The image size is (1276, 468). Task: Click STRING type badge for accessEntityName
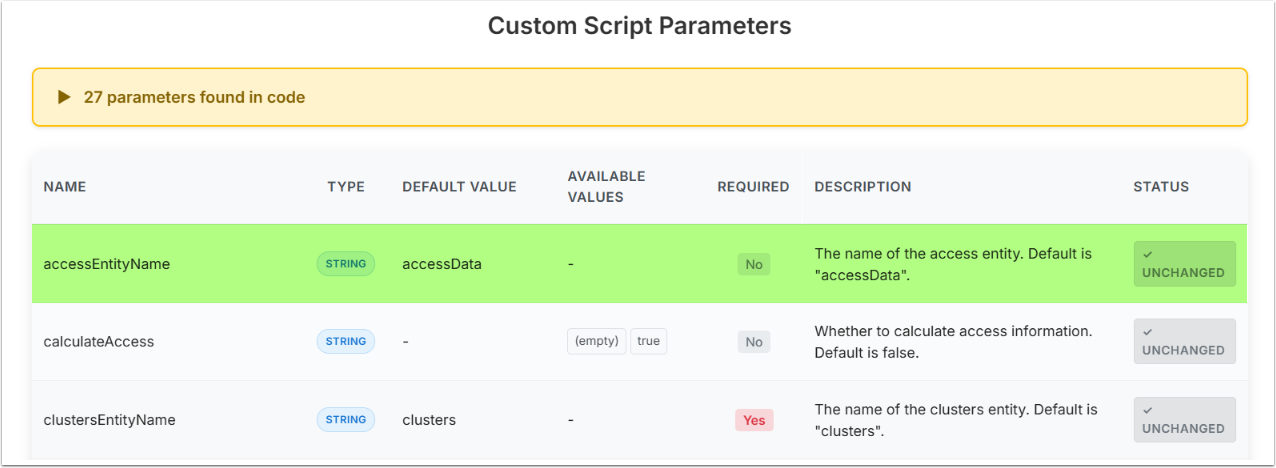click(x=346, y=265)
